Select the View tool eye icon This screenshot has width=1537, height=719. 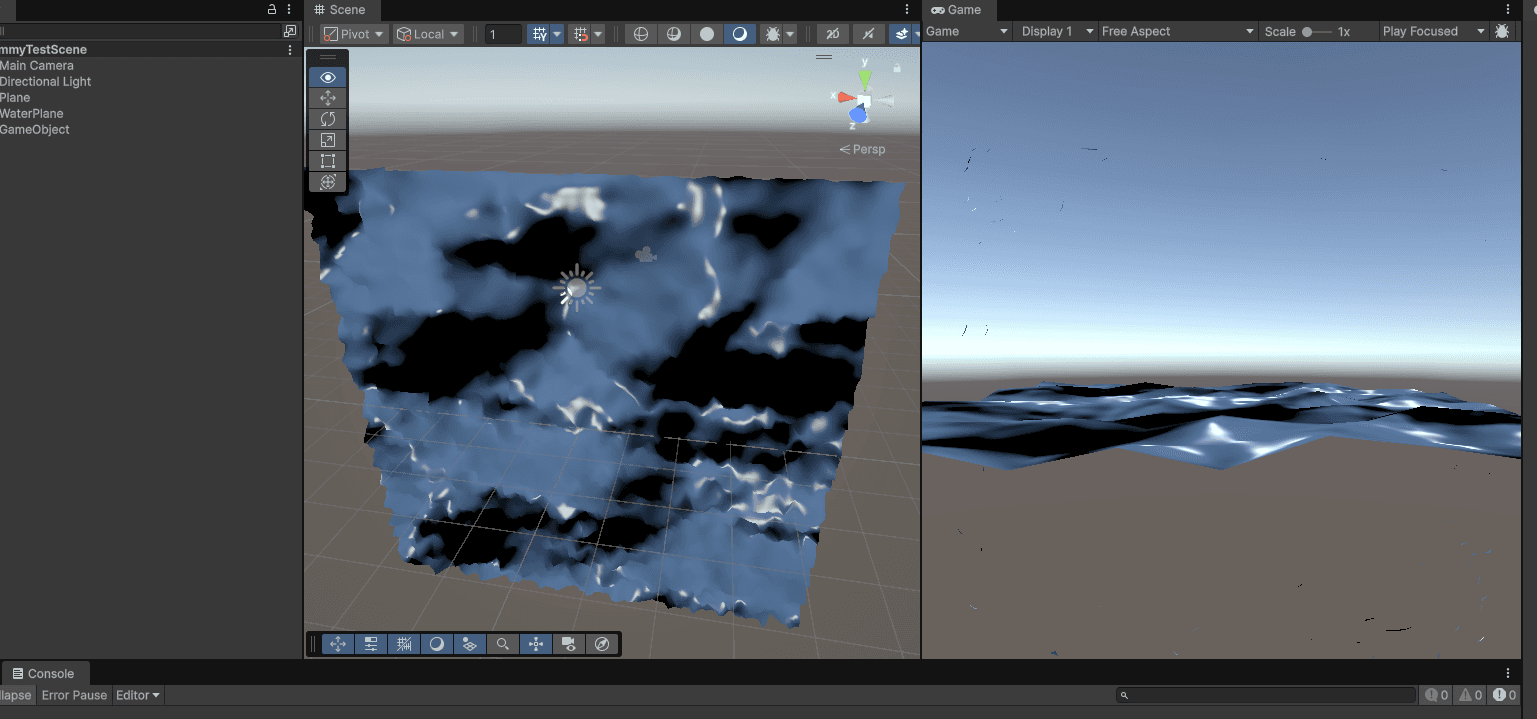point(327,77)
